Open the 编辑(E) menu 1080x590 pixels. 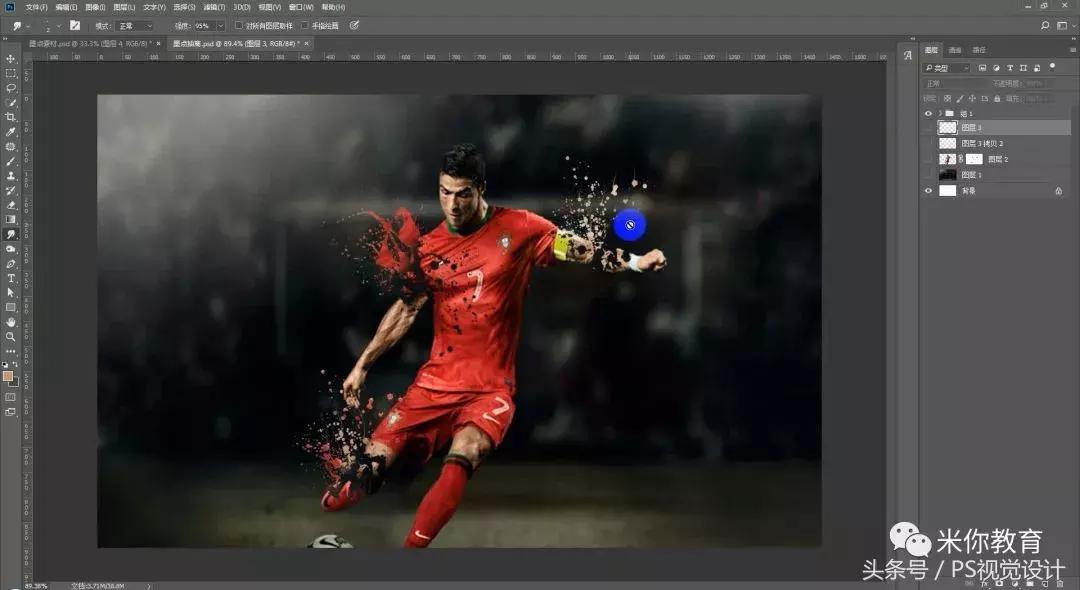(66, 8)
